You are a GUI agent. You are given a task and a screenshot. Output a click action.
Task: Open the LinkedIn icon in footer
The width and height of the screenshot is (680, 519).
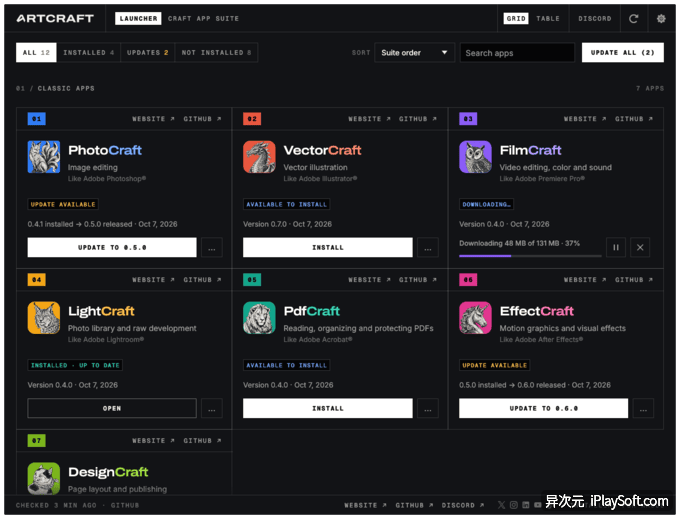526,505
